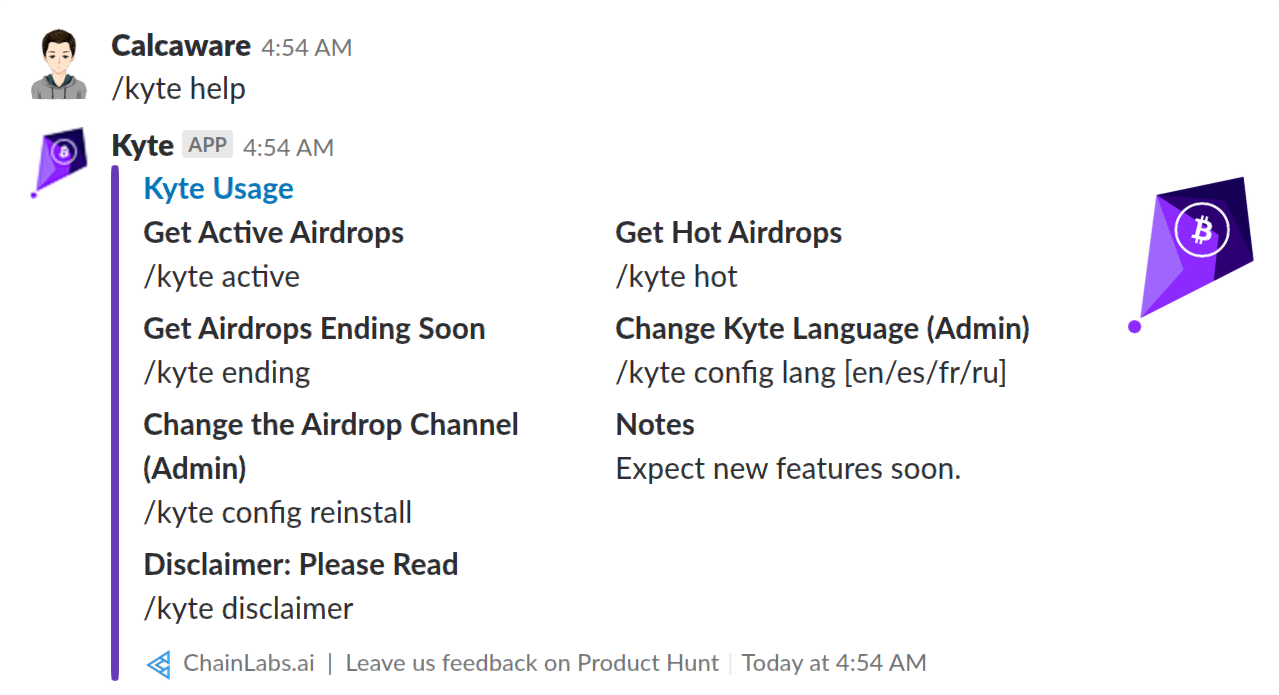Click the '/kyte disclaimer' command text
Image resolution: width=1279 pixels, height=695 pixels.
pyautogui.click(x=249, y=609)
